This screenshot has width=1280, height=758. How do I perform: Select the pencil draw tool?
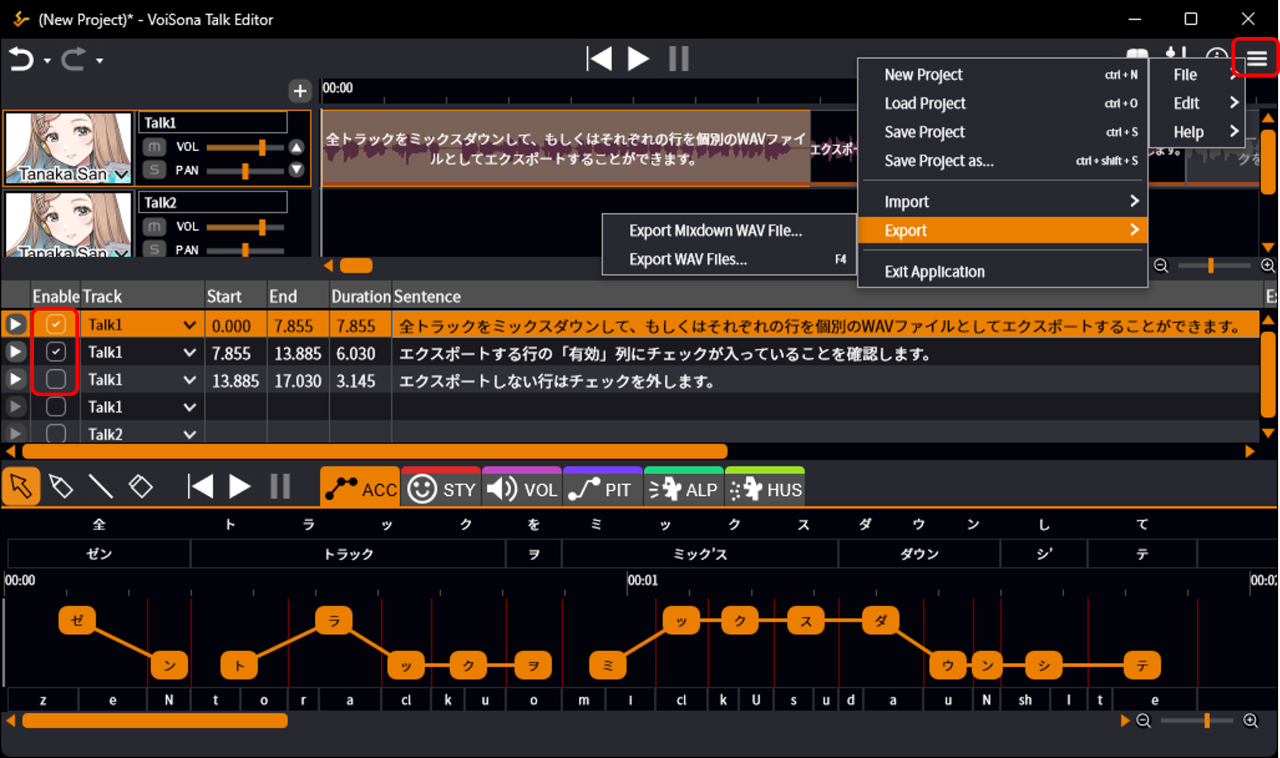pos(61,487)
